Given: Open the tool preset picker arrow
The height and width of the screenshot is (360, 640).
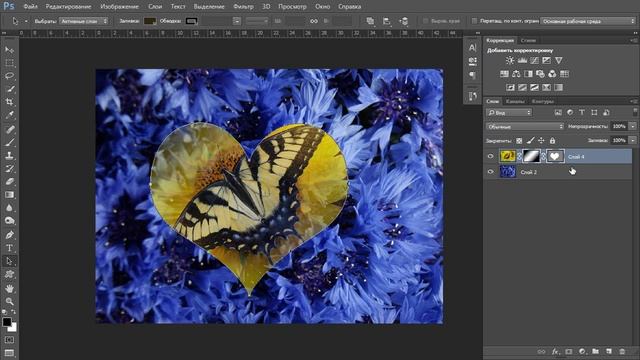Looking at the screenshot, I should pyautogui.click(x=26, y=21).
